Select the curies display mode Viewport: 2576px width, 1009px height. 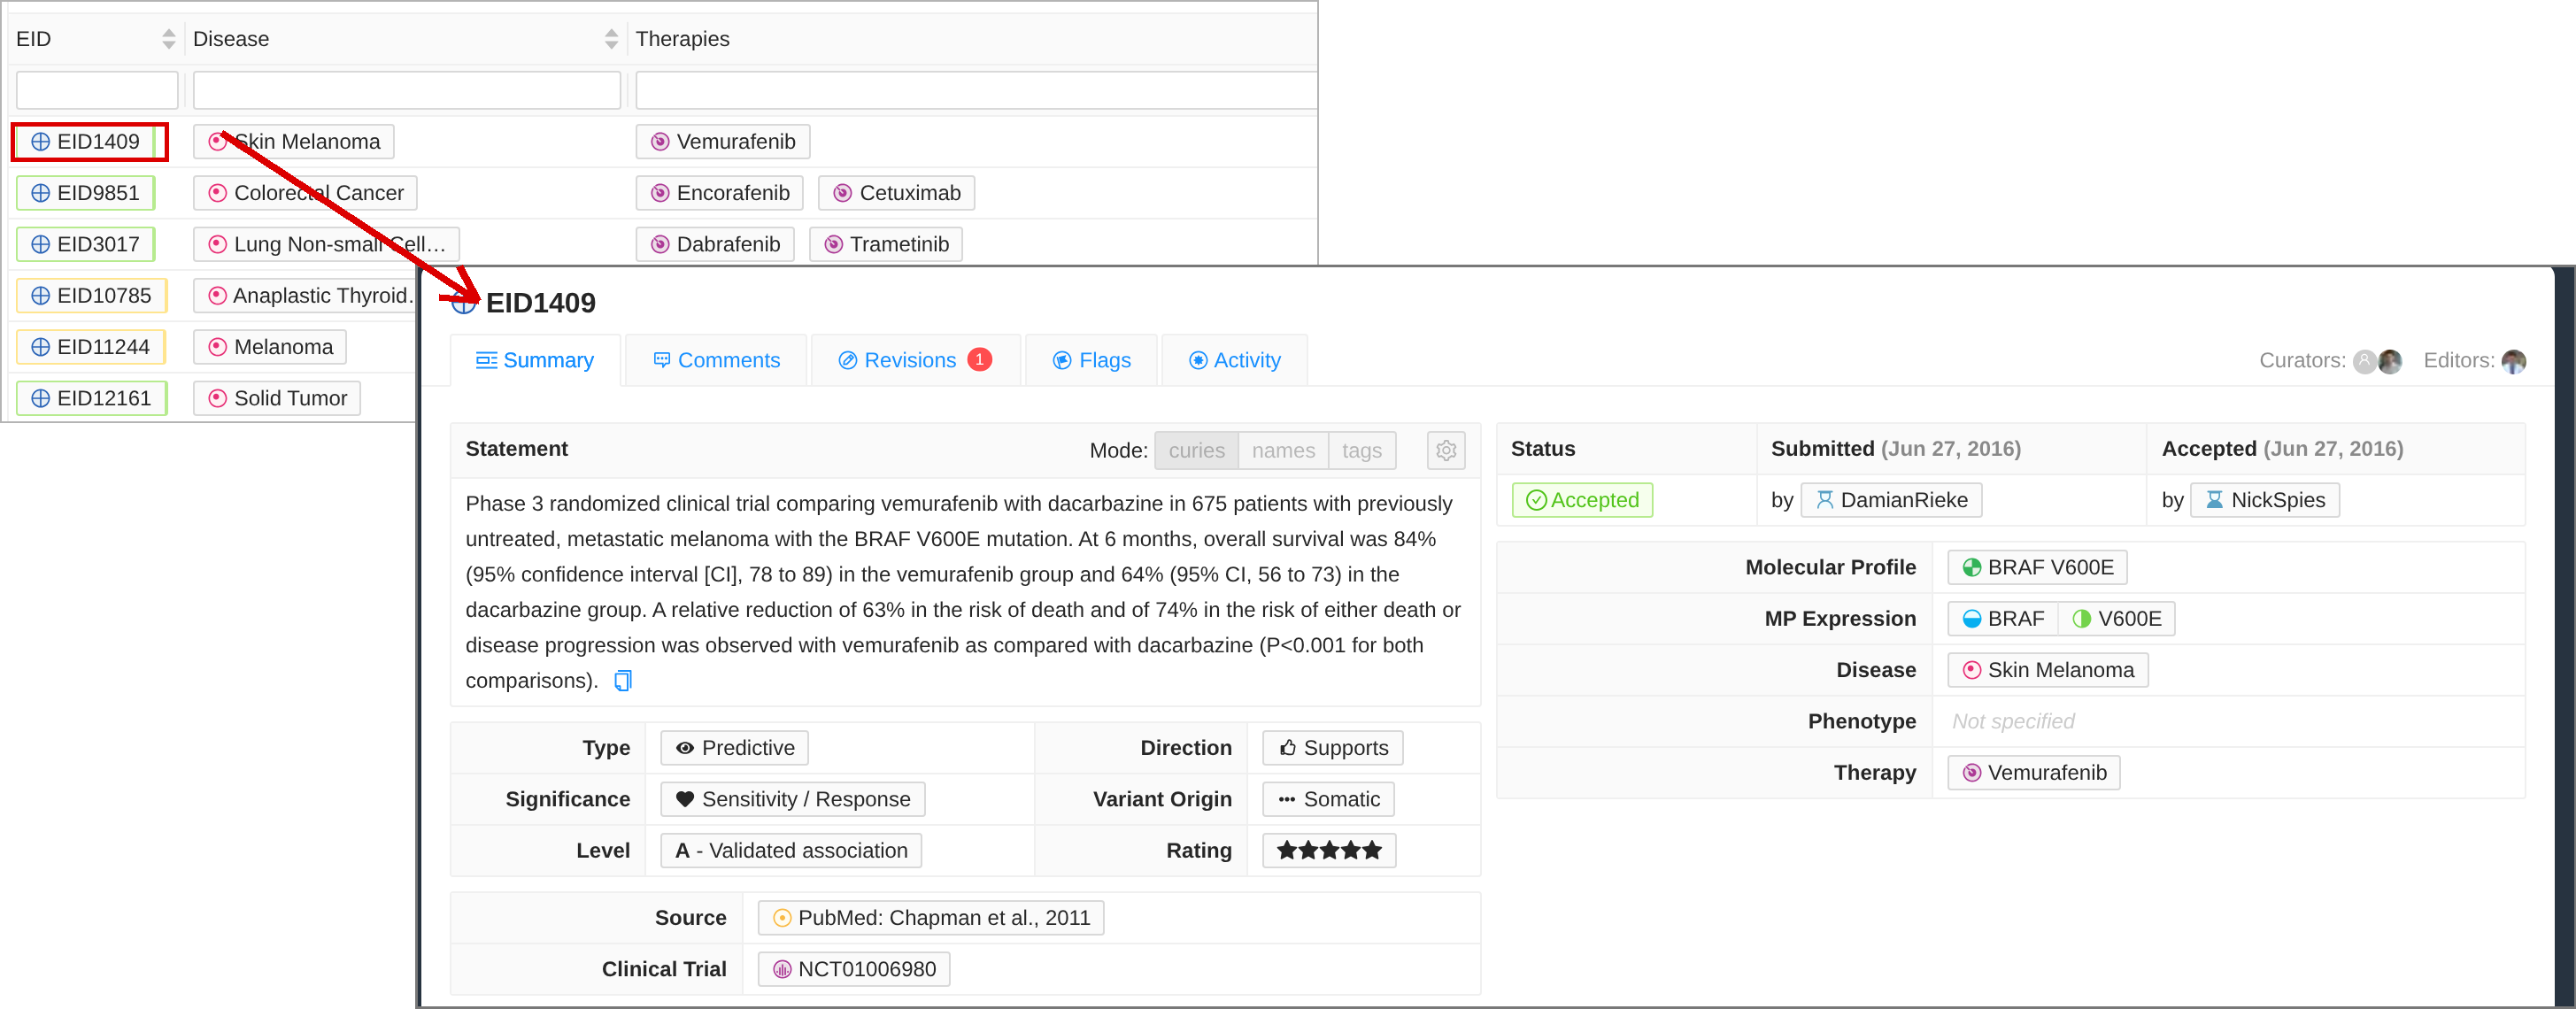1196,450
